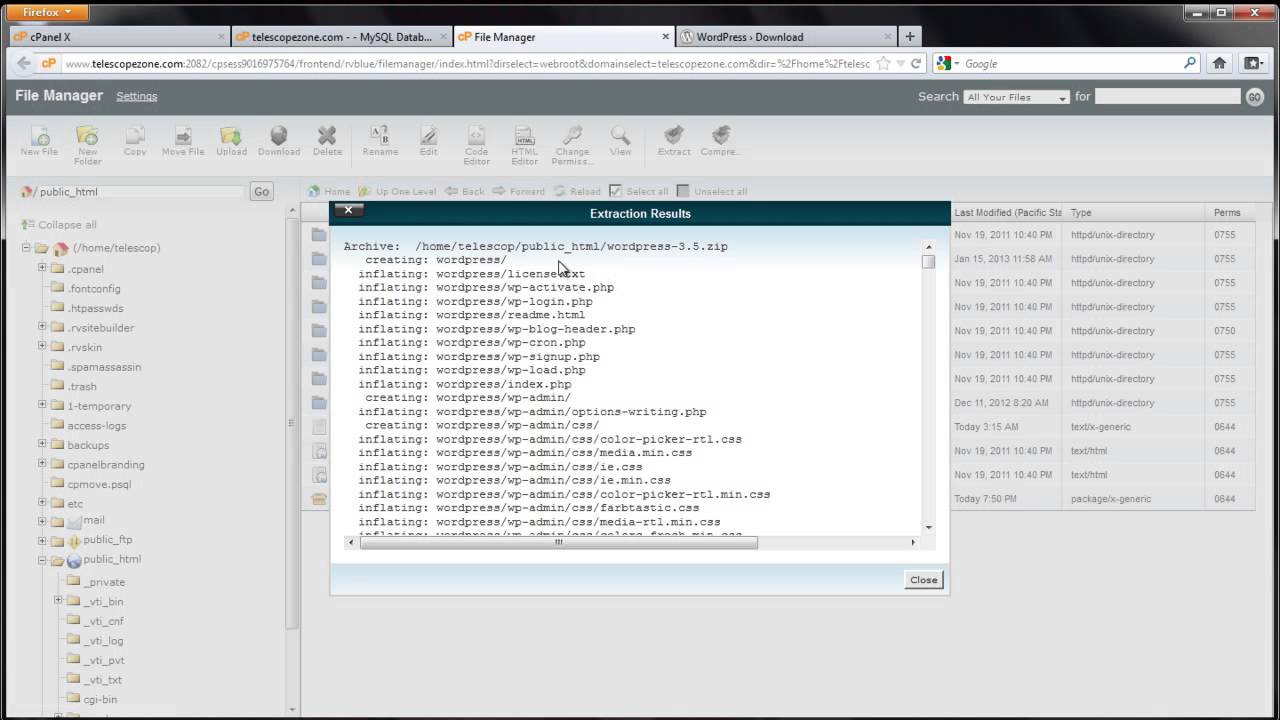The width and height of the screenshot is (1280, 720).
Task: Open a new browser tab
Action: coord(909,37)
